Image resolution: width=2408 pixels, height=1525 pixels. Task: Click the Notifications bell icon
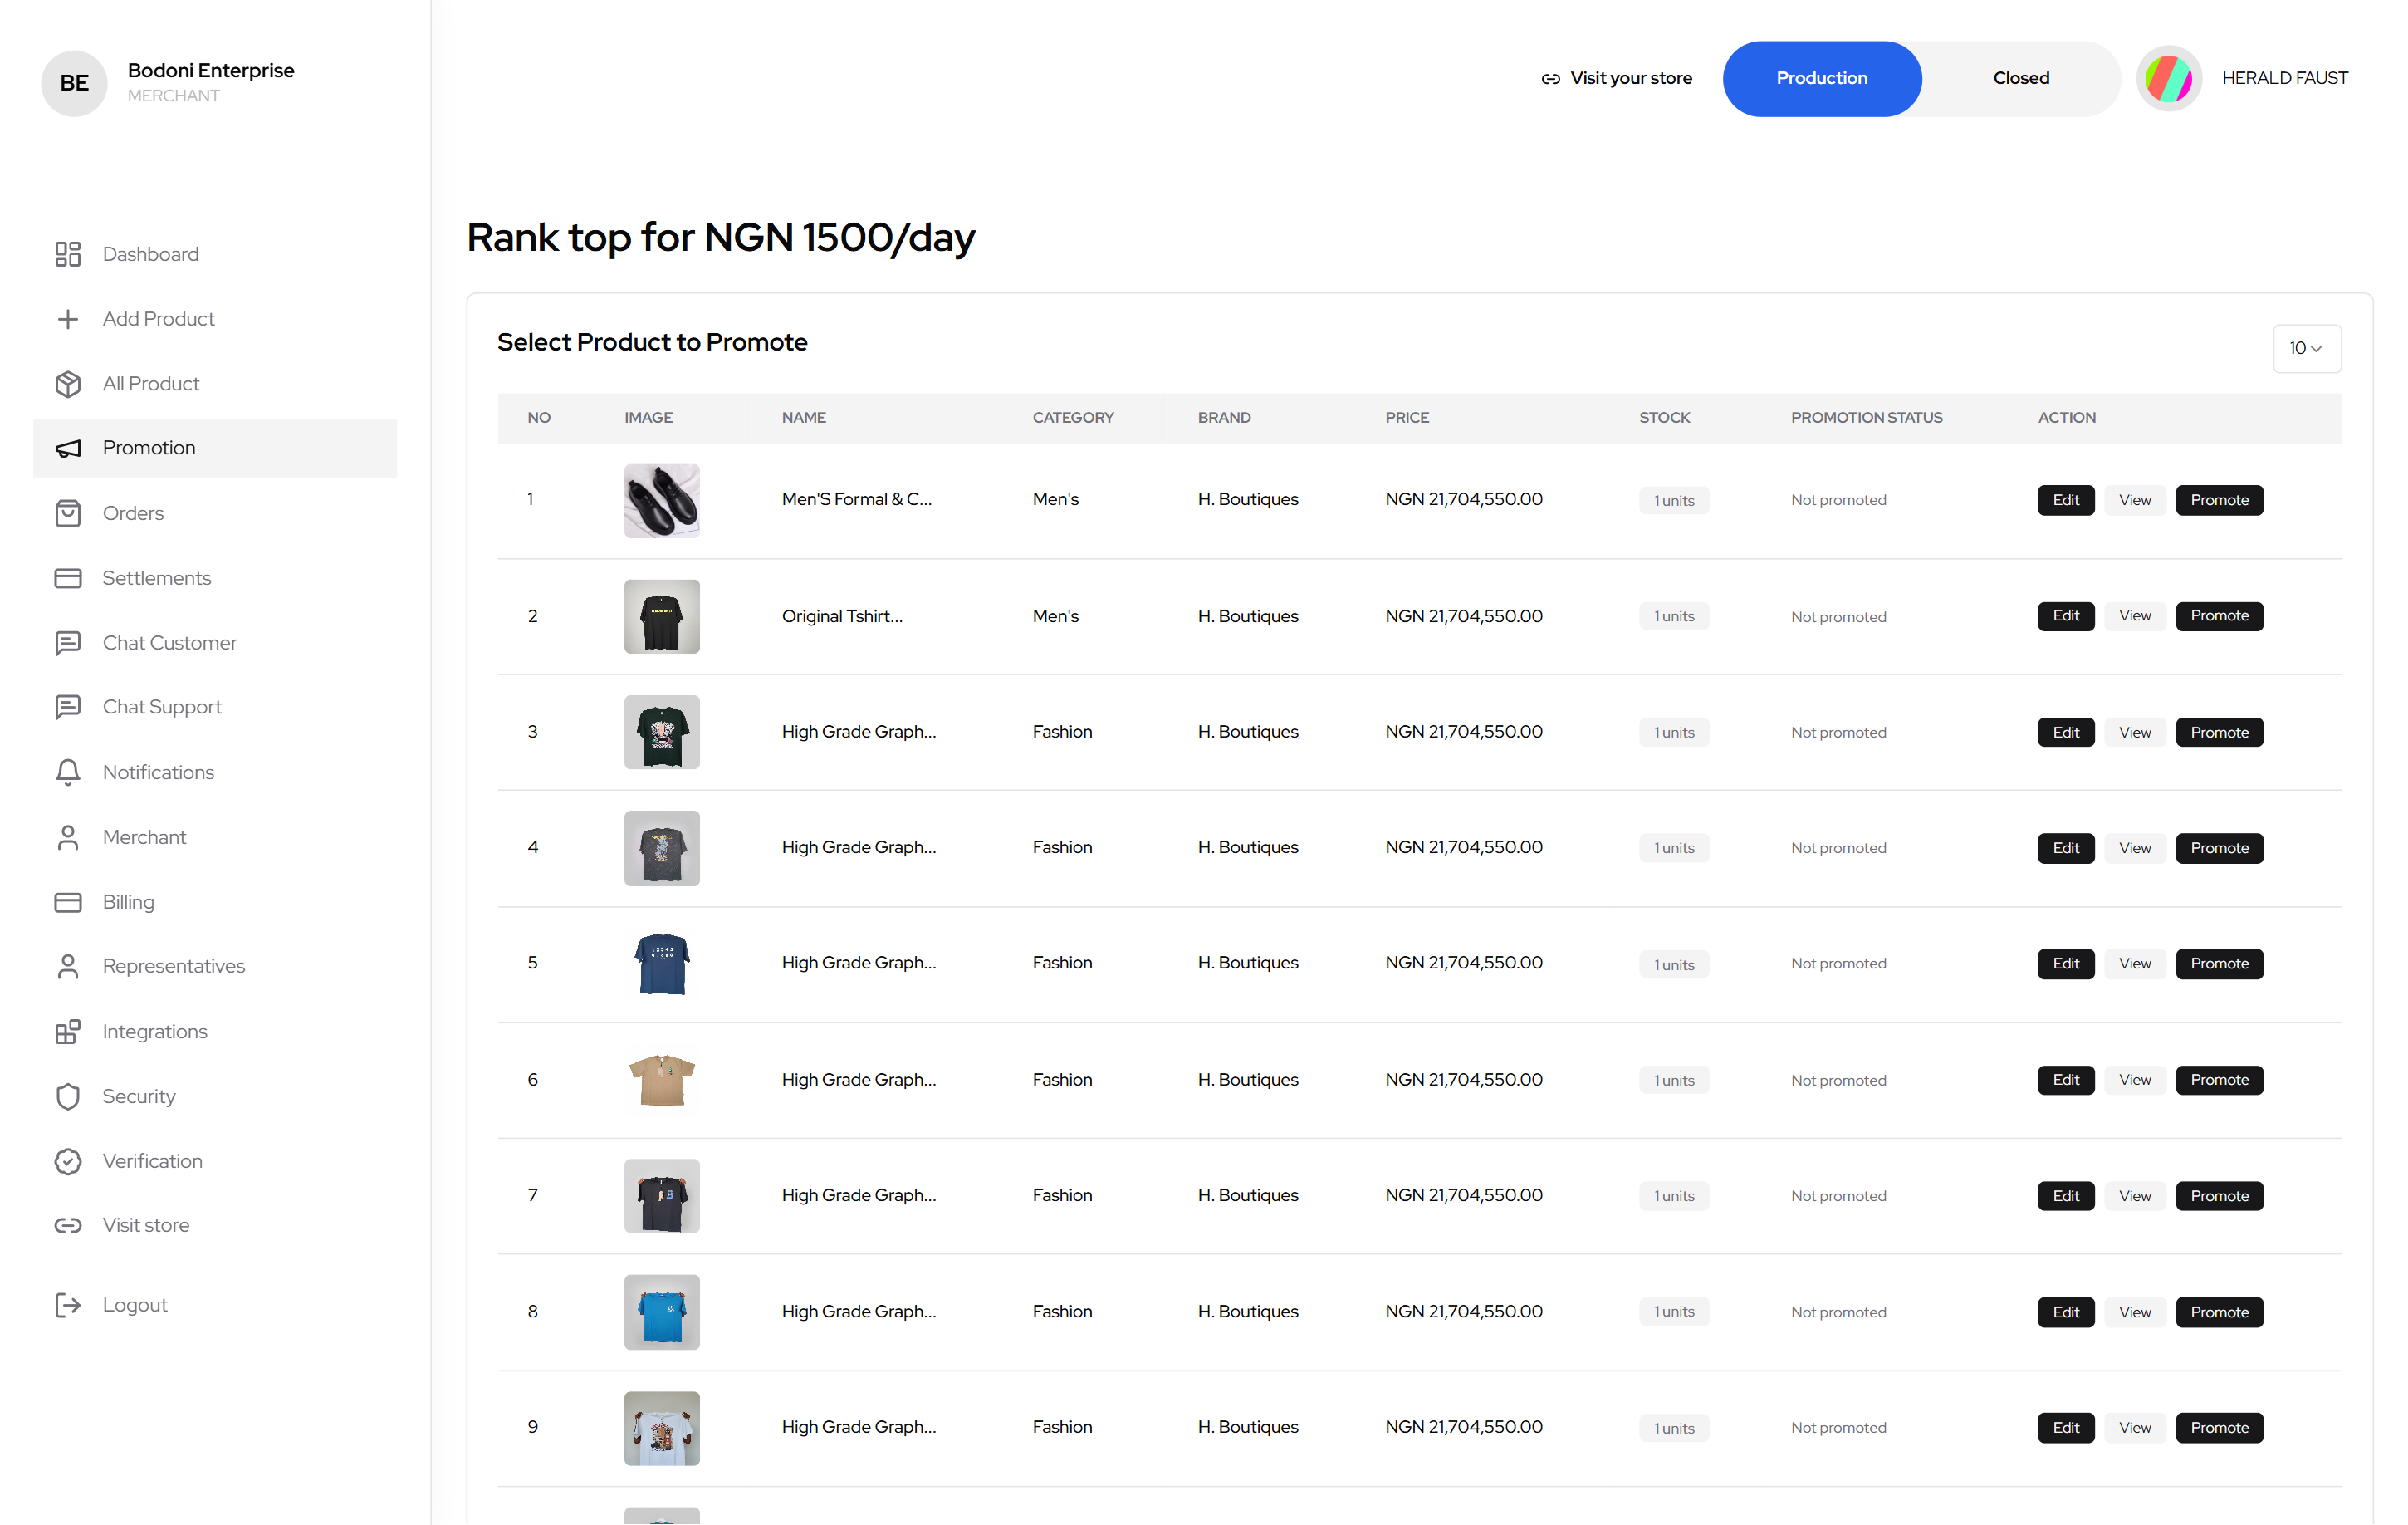pyautogui.click(x=67, y=772)
